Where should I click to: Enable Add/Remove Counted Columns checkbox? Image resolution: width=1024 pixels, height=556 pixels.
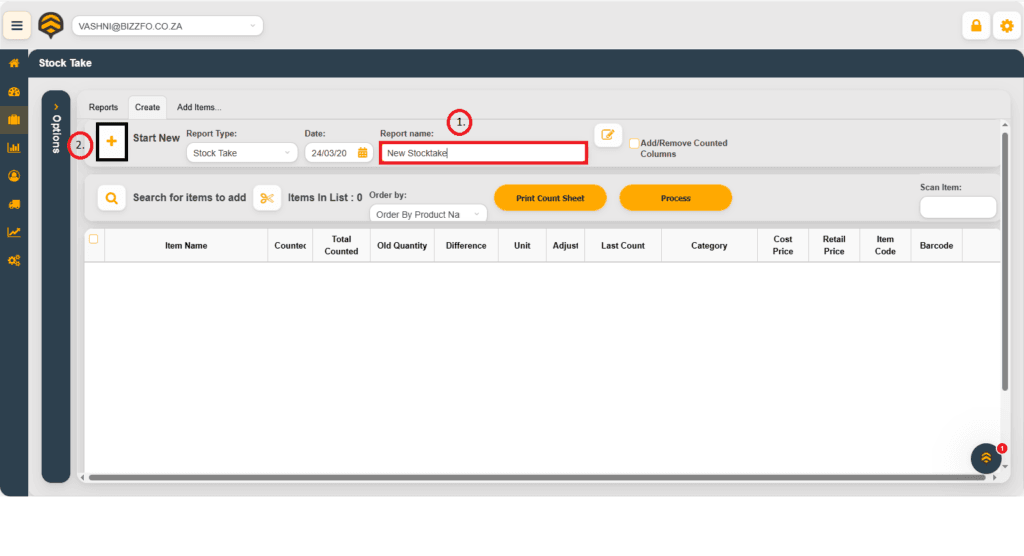pyautogui.click(x=634, y=144)
